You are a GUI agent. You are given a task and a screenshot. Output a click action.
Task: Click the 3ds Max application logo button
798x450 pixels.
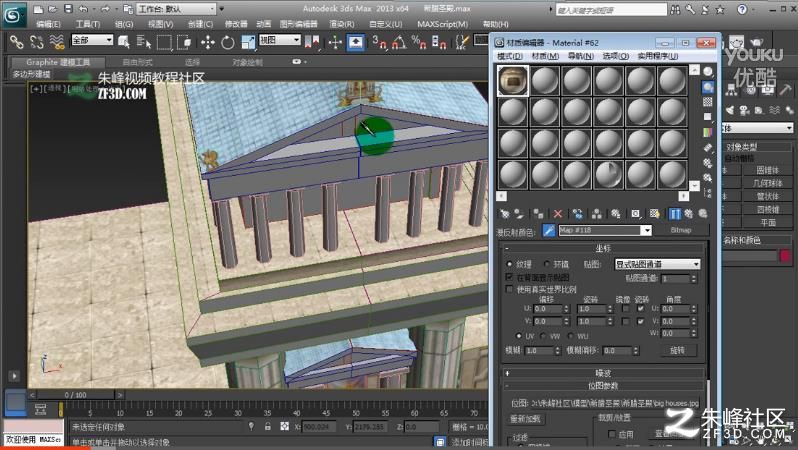click(x=14, y=15)
